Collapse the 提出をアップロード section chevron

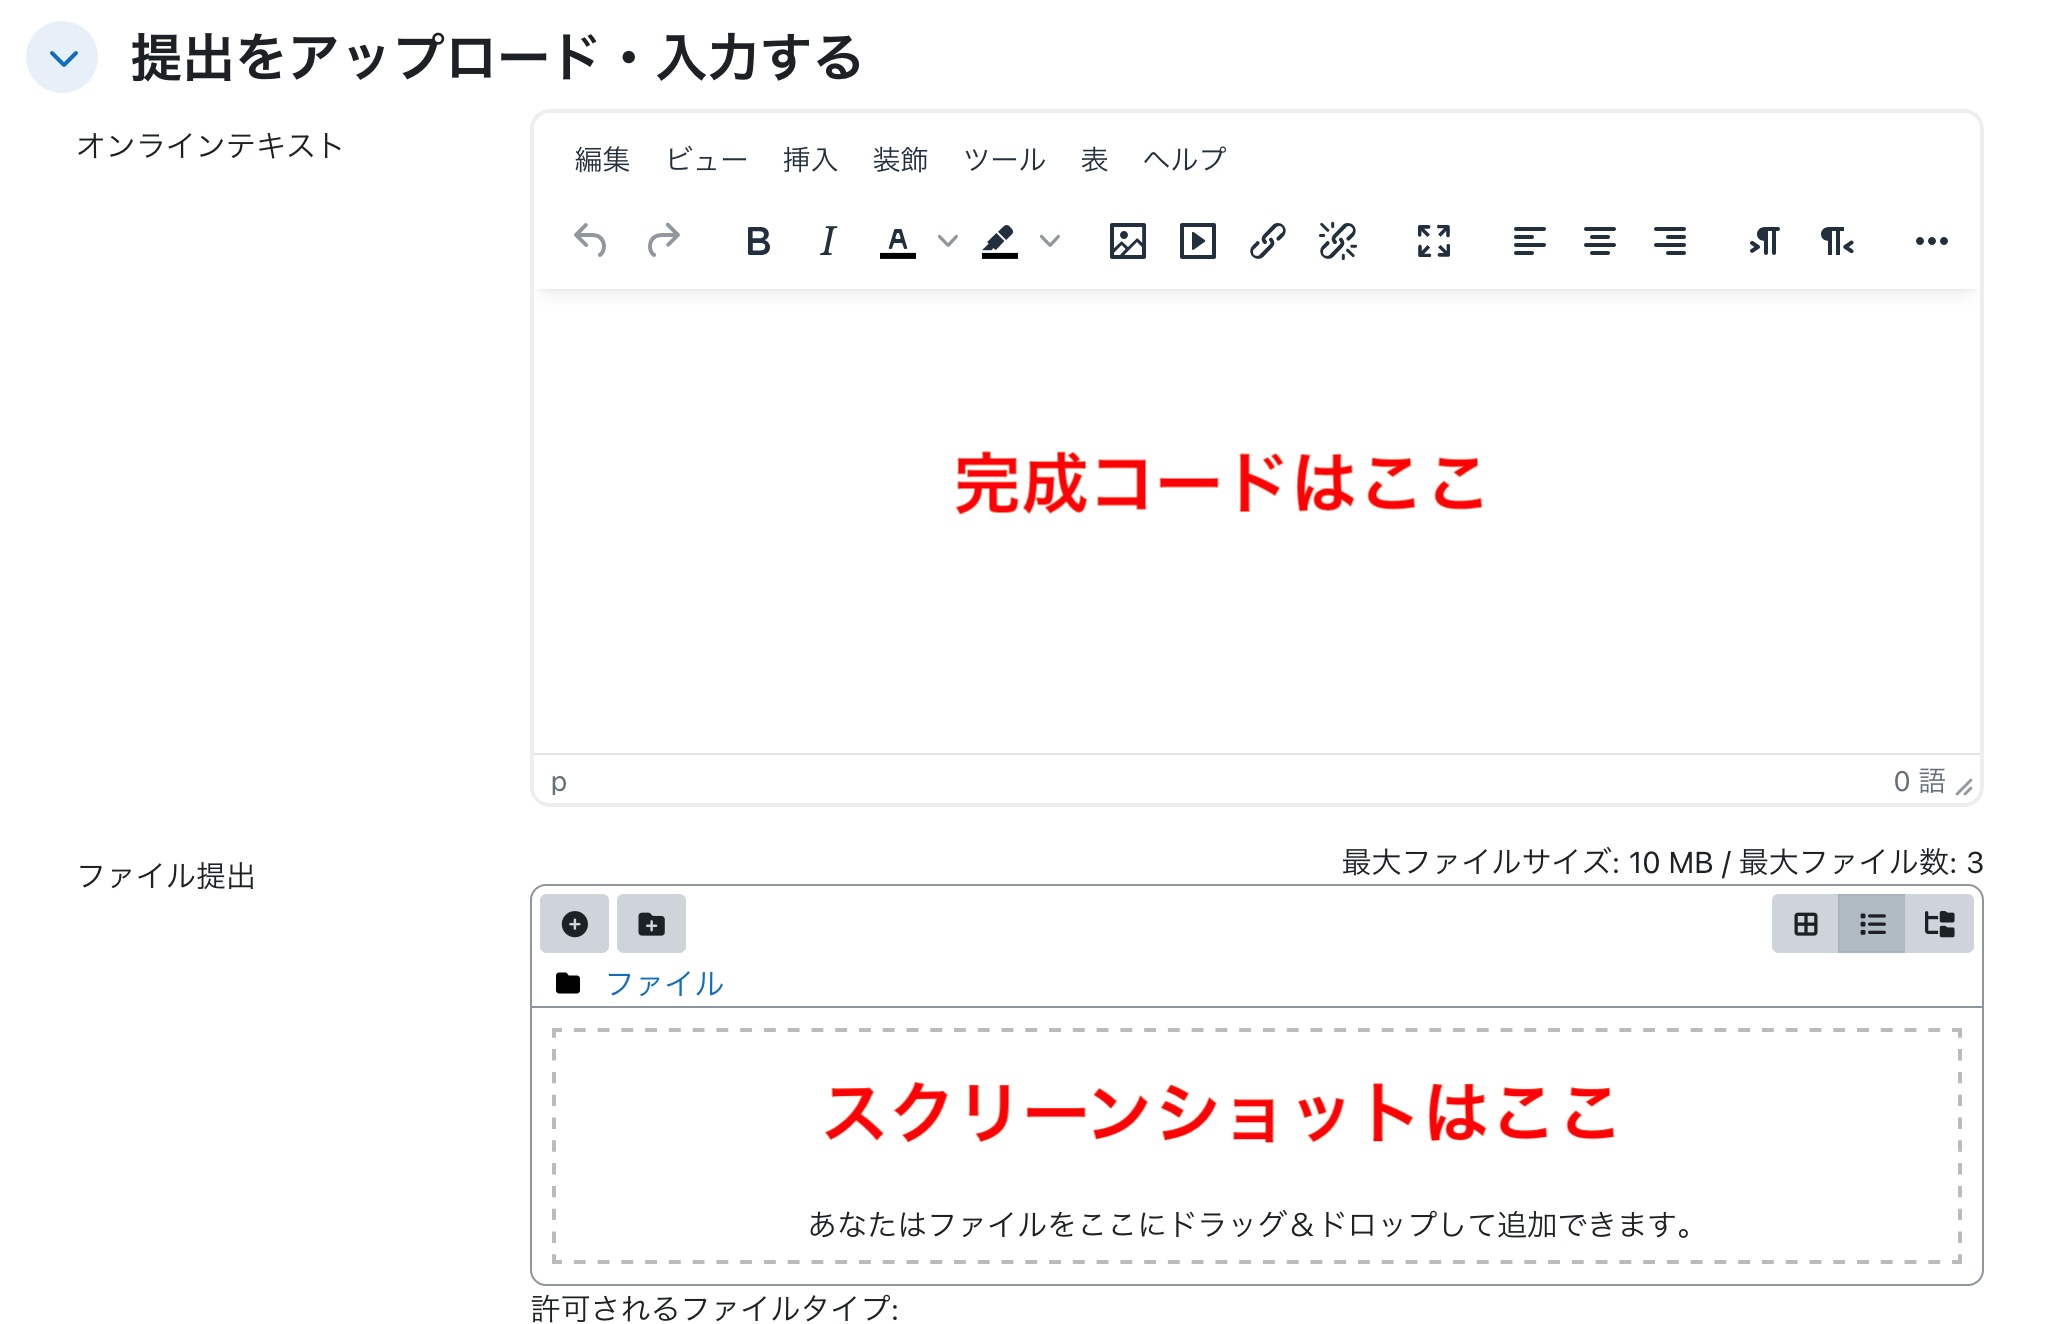63,58
